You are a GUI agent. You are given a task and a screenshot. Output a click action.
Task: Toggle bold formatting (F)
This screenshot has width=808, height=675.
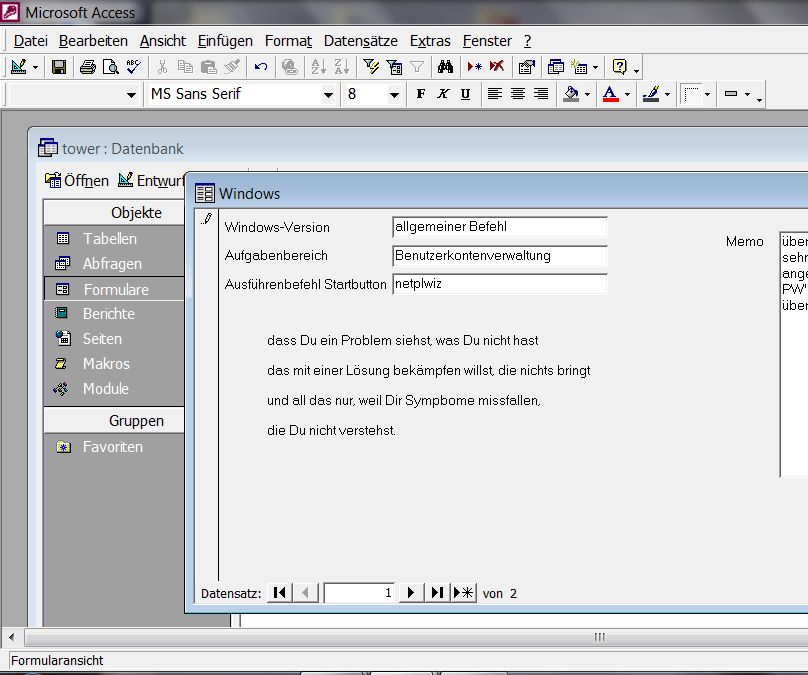click(420, 94)
